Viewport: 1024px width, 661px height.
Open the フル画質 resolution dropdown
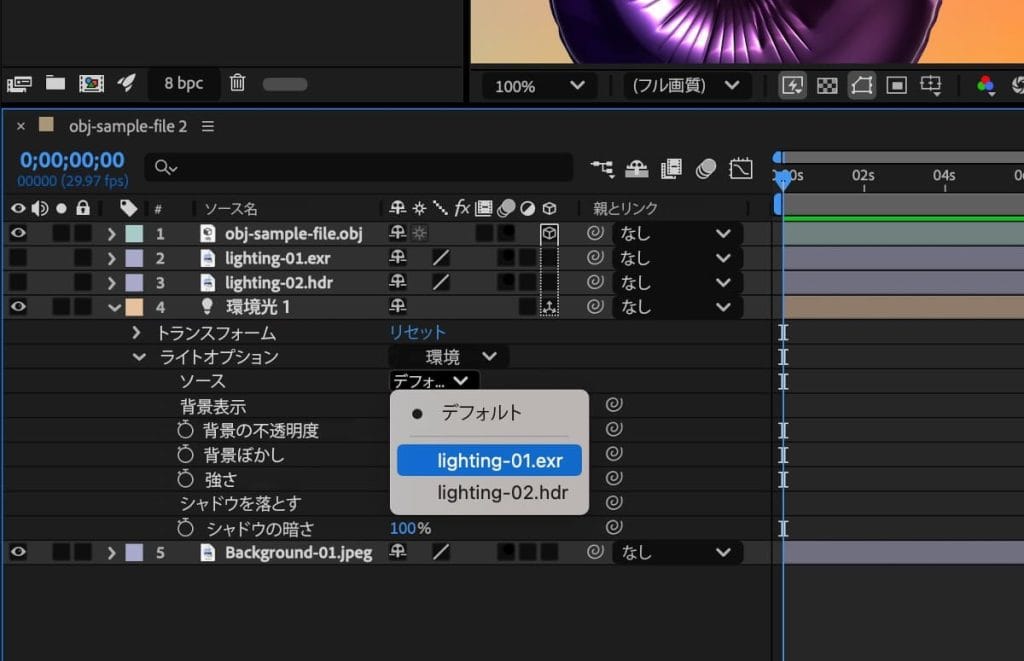click(x=686, y=86)
